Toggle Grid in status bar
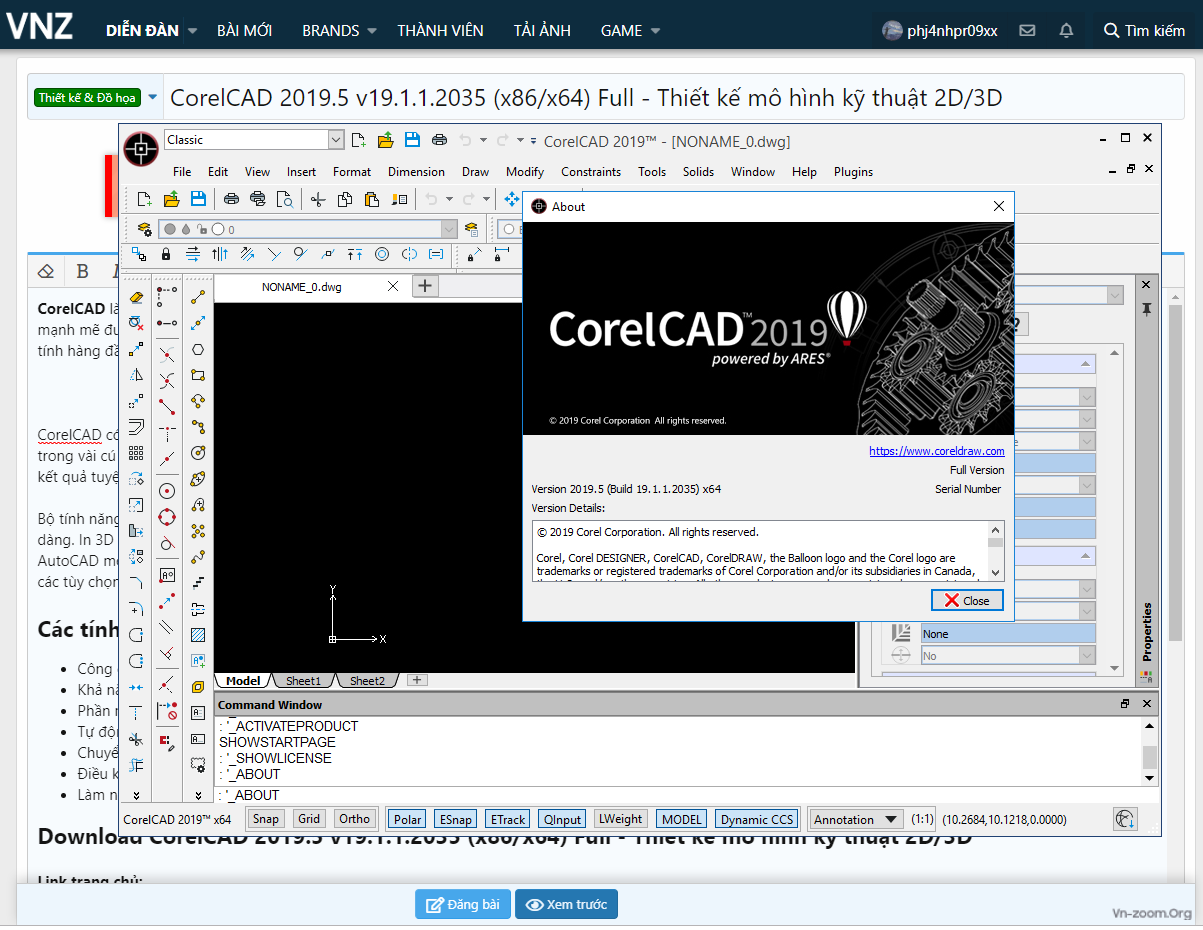Screen dimensions: 1203x930 [309, 819]
